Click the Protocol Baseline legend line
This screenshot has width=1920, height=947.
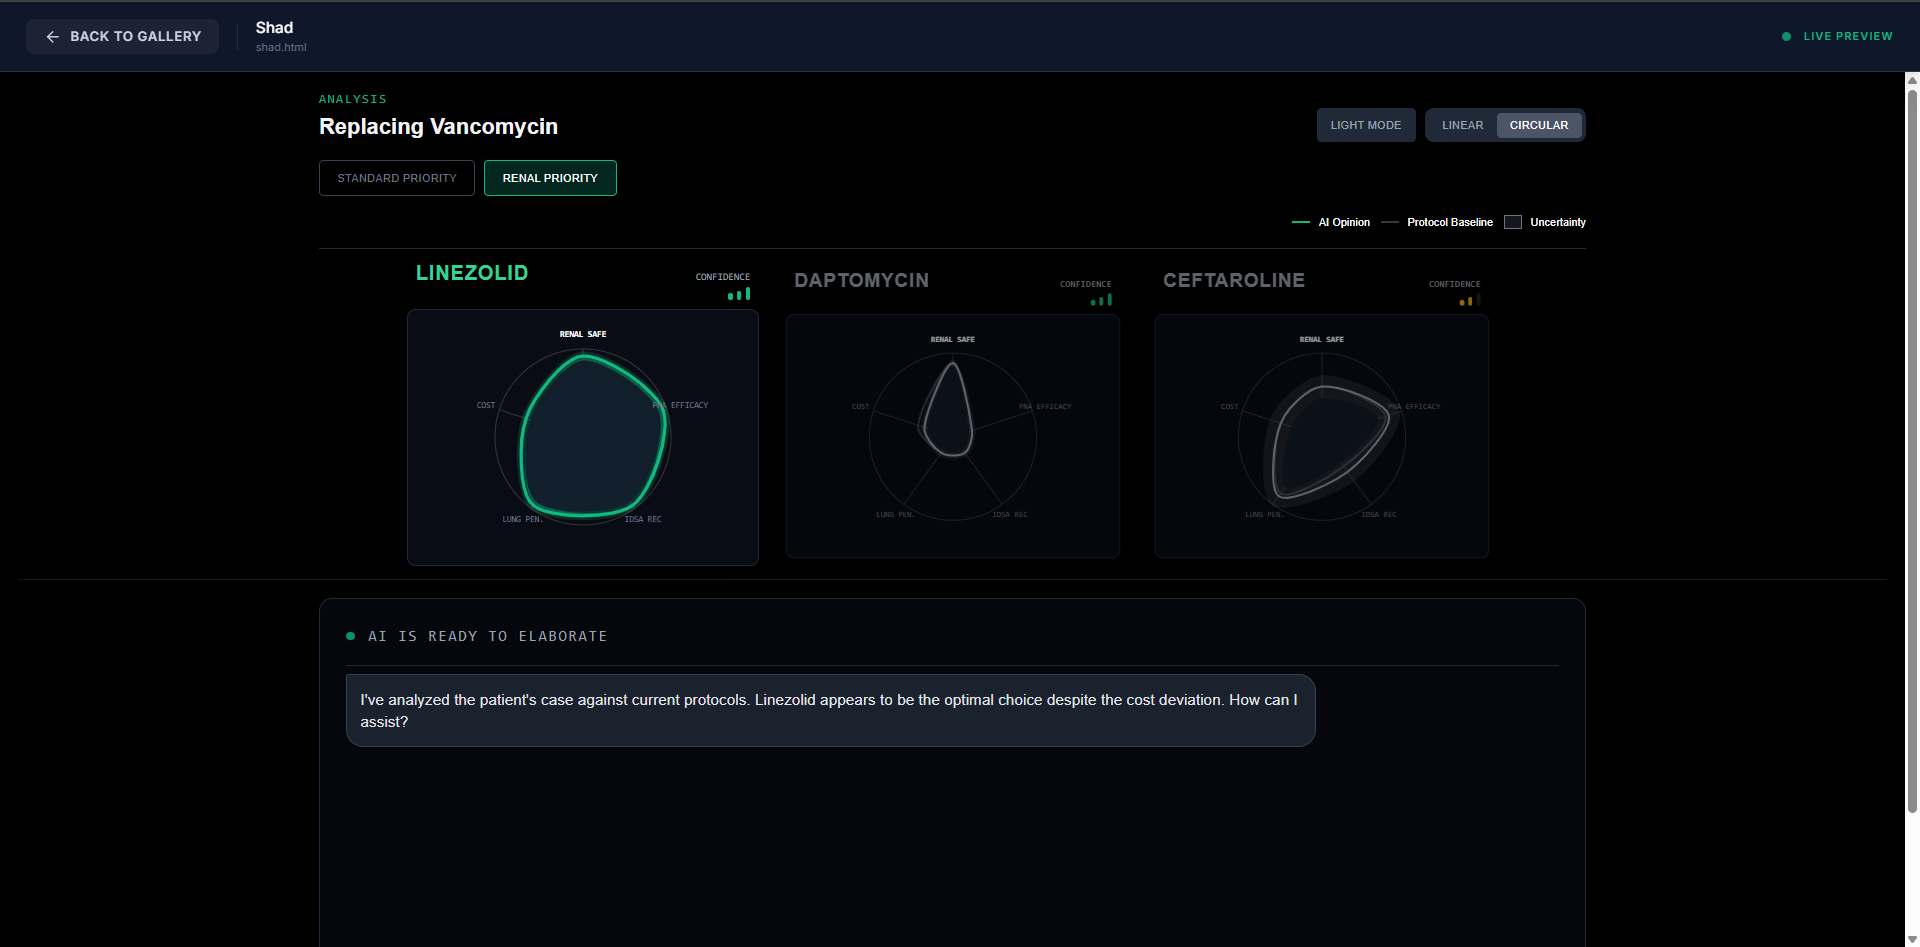[x=1389, y=222]
